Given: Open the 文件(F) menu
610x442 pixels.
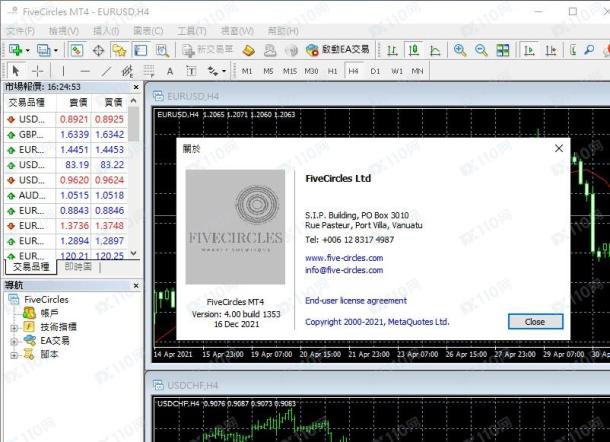Looking at the screenshot, I should pyautogui.click(x=21, y=31).
